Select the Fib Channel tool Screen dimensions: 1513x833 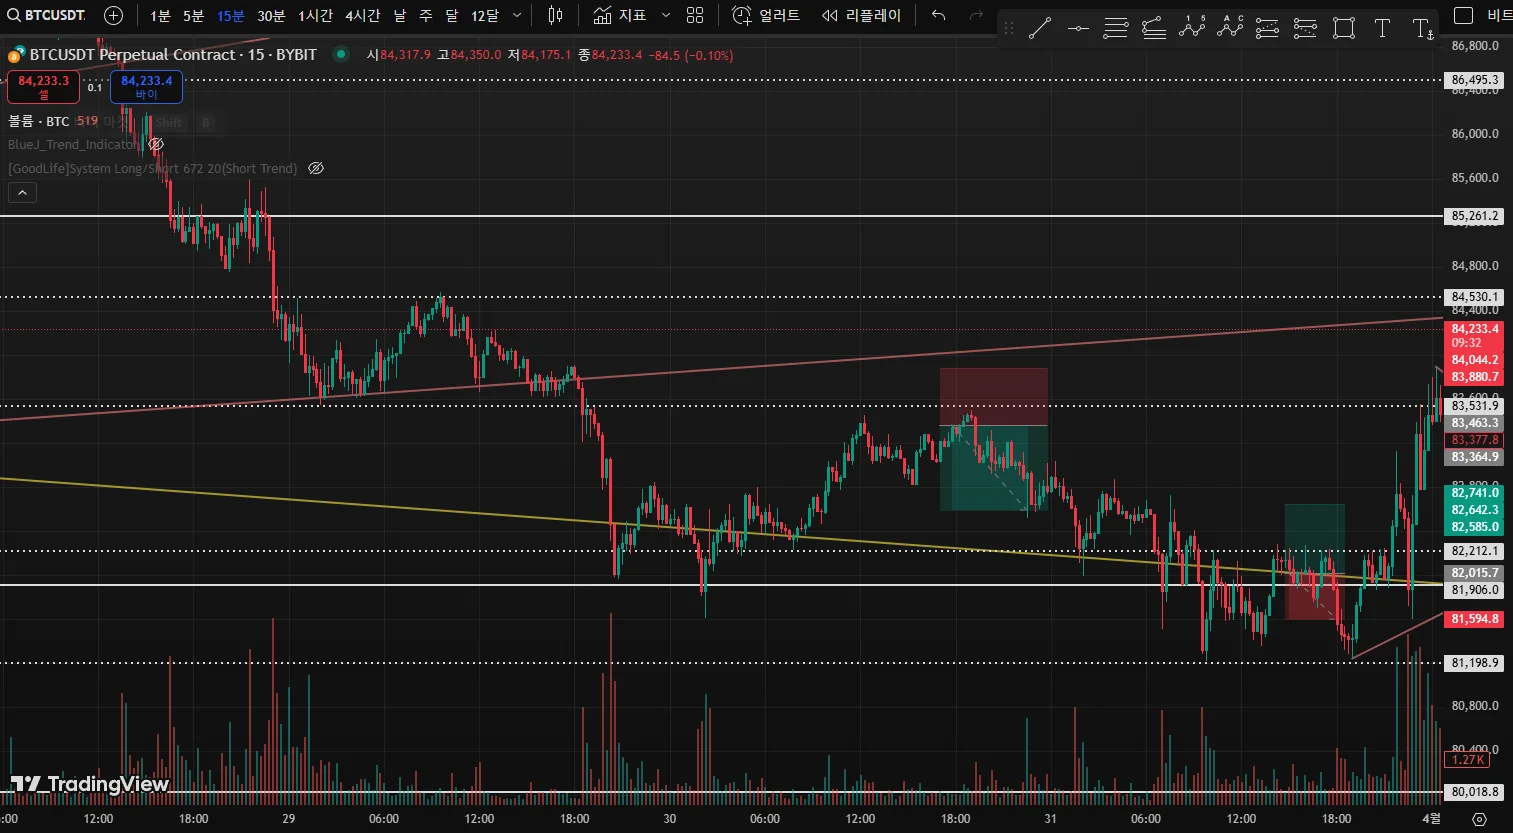click(x=1154, y=29)
